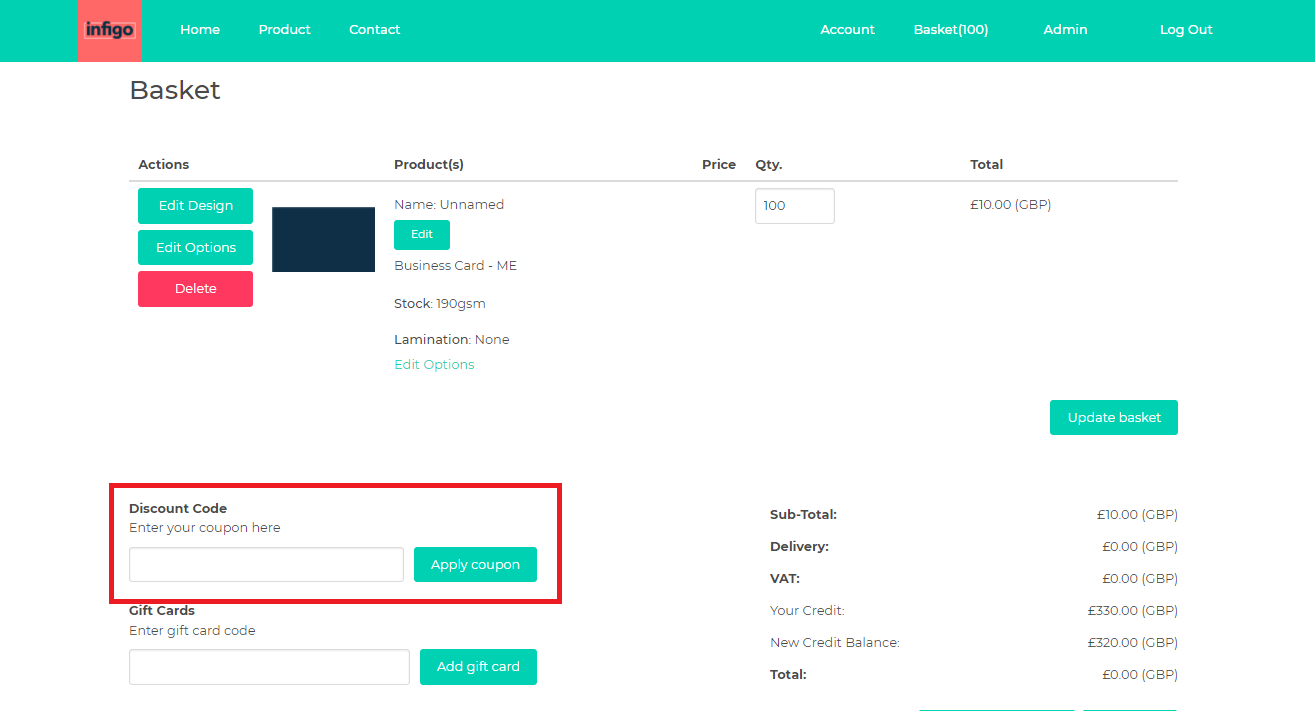The image size is (1315, 711).
Task: Click Edit button under Name: Unnamed
Action: (x=421, y=235)
